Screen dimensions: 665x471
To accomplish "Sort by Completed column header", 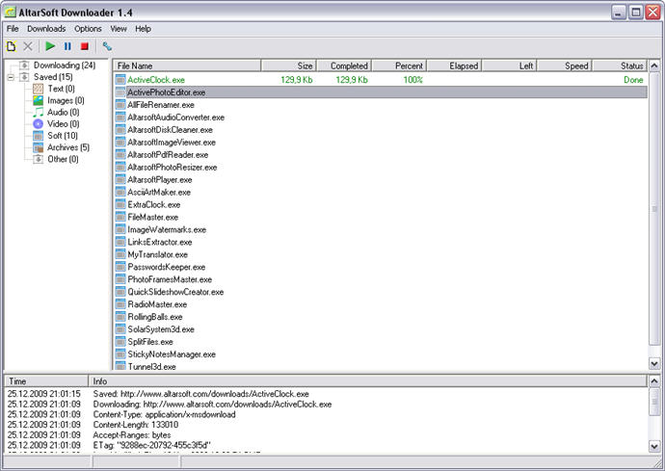I will click(x=344, y=66).
